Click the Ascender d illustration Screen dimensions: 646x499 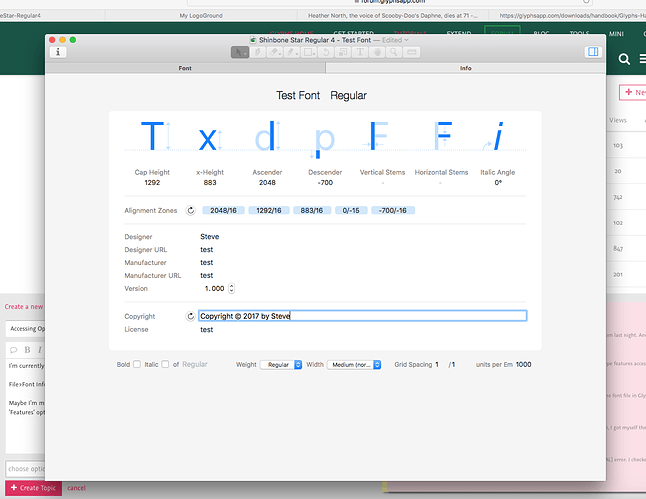point(267,136)
